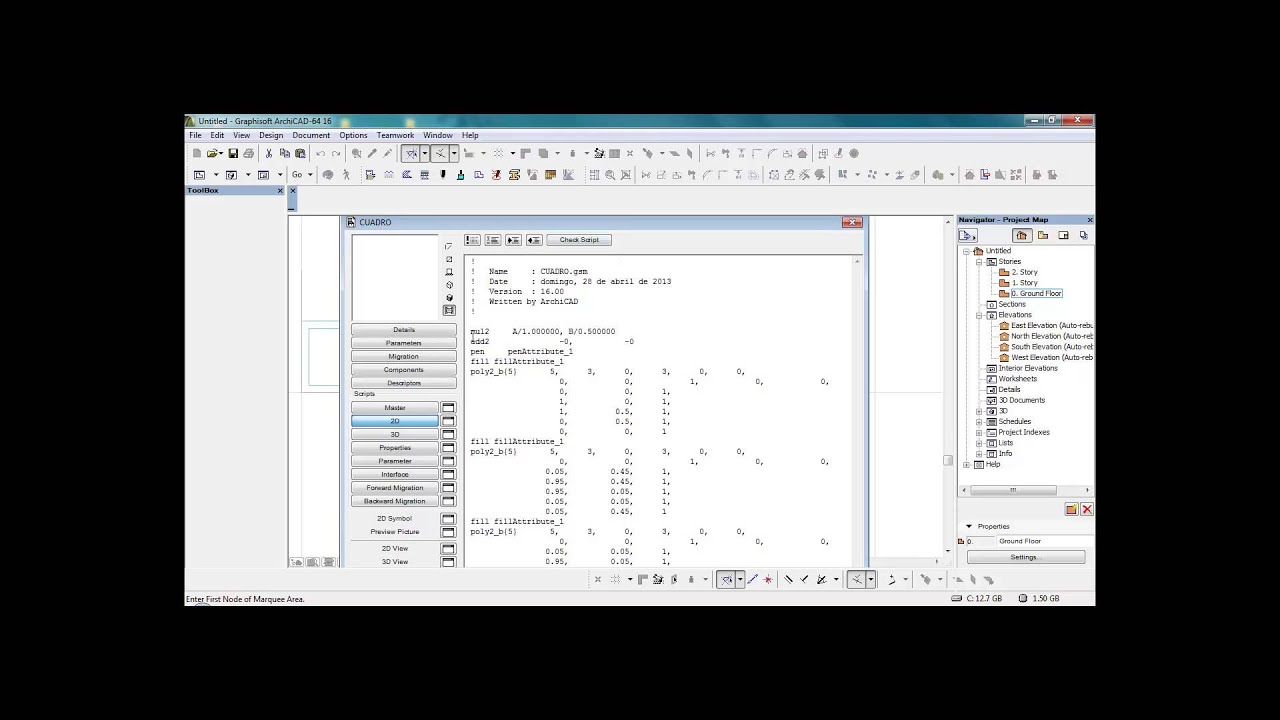The height and width of the screenshot is (720, 1280).
Task: Click the new item icon in Navigator bottom
Action: (x=1071, y=509)
